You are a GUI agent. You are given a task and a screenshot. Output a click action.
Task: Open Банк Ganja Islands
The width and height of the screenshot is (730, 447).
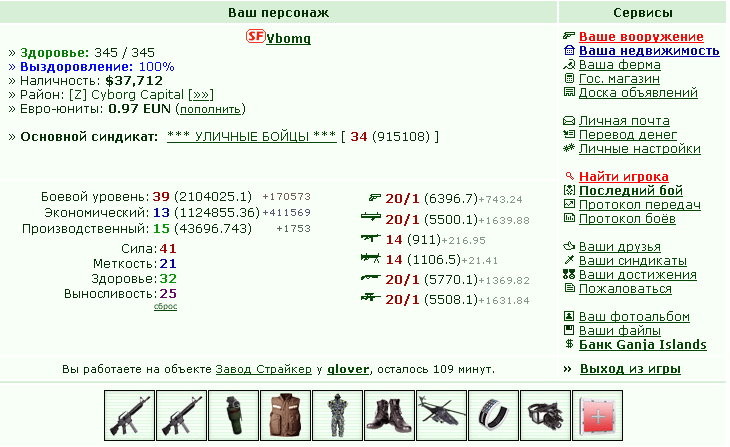(642, 344)
